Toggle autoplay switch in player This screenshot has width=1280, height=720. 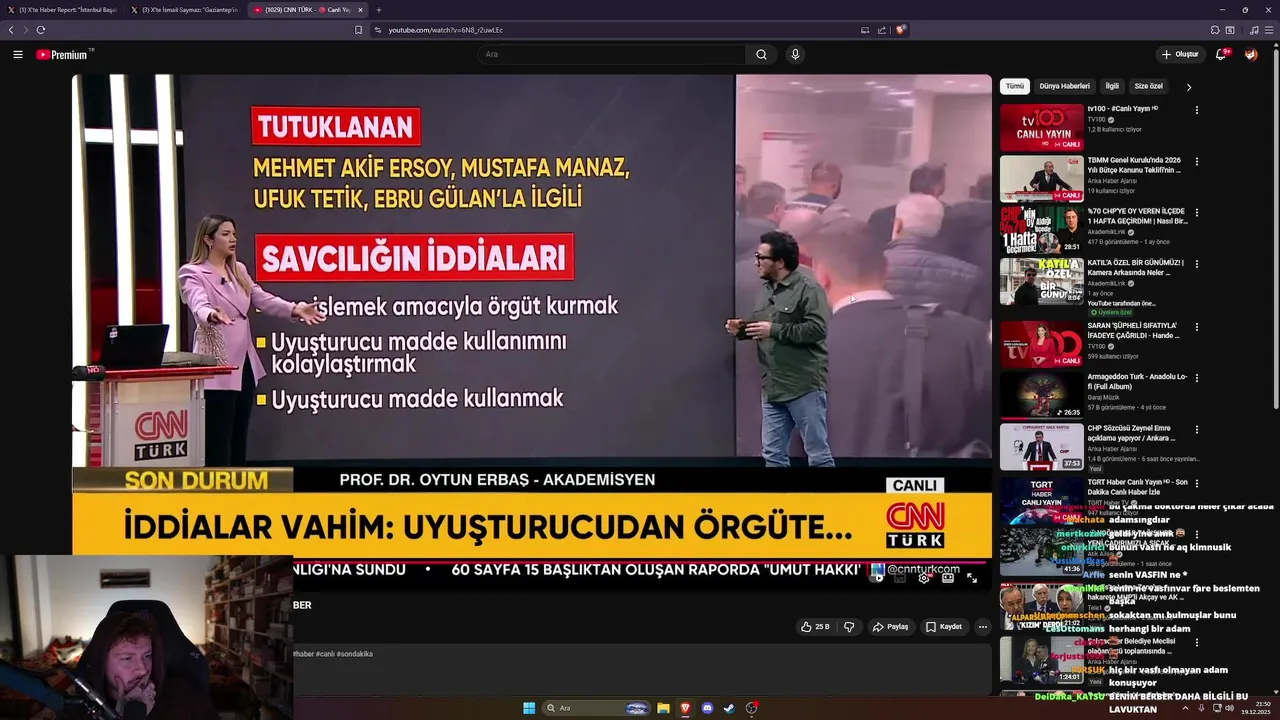coord(878,578)
